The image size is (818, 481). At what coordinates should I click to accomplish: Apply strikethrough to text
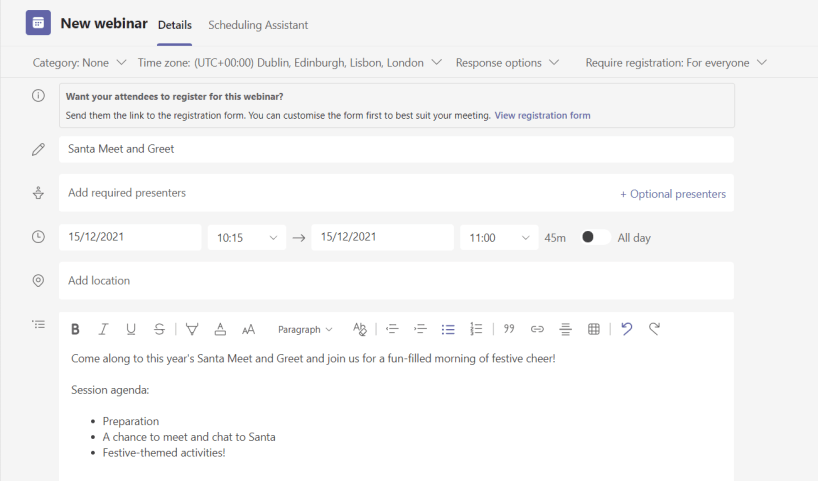(x=160, y=329)
